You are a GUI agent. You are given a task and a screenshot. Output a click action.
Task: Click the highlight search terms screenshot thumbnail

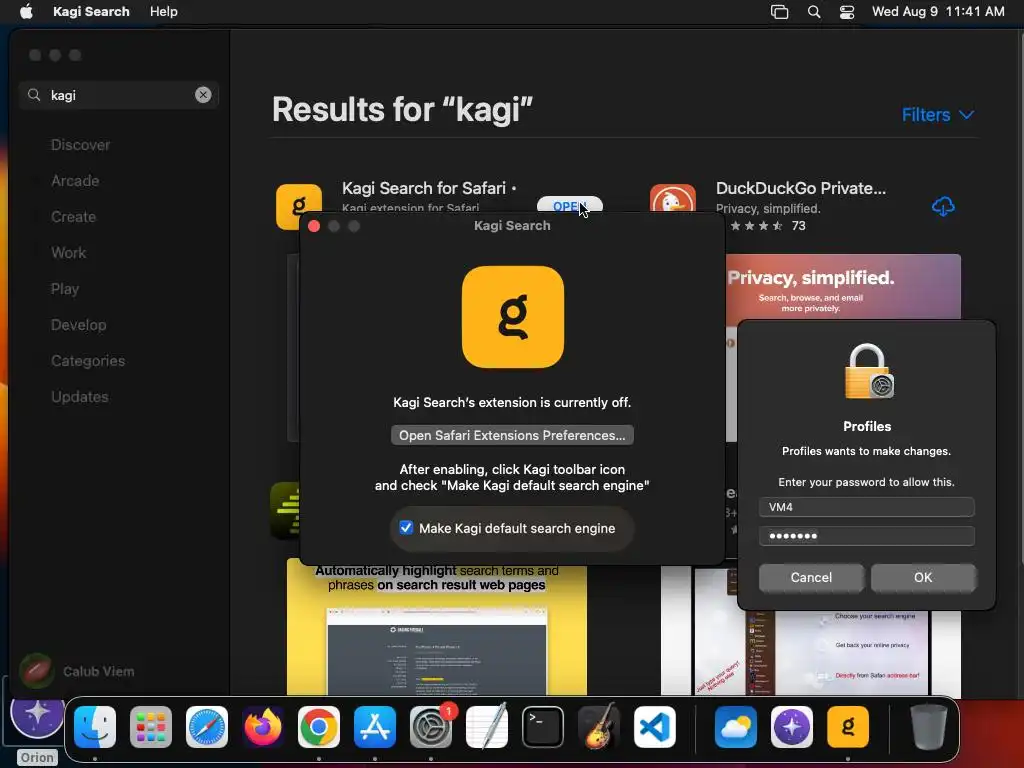click(436, 628)
